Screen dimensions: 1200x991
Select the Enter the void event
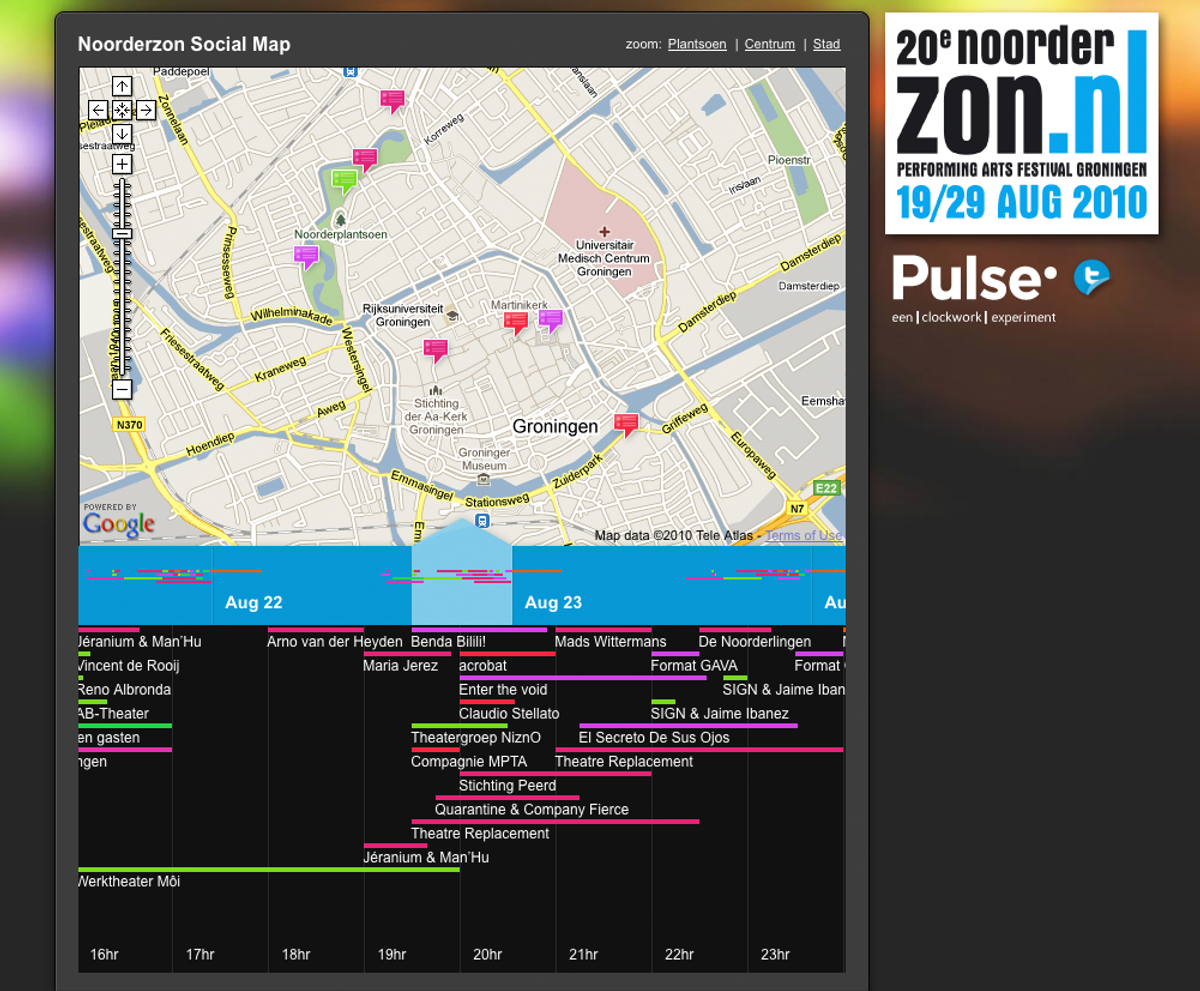click(503, 690)
